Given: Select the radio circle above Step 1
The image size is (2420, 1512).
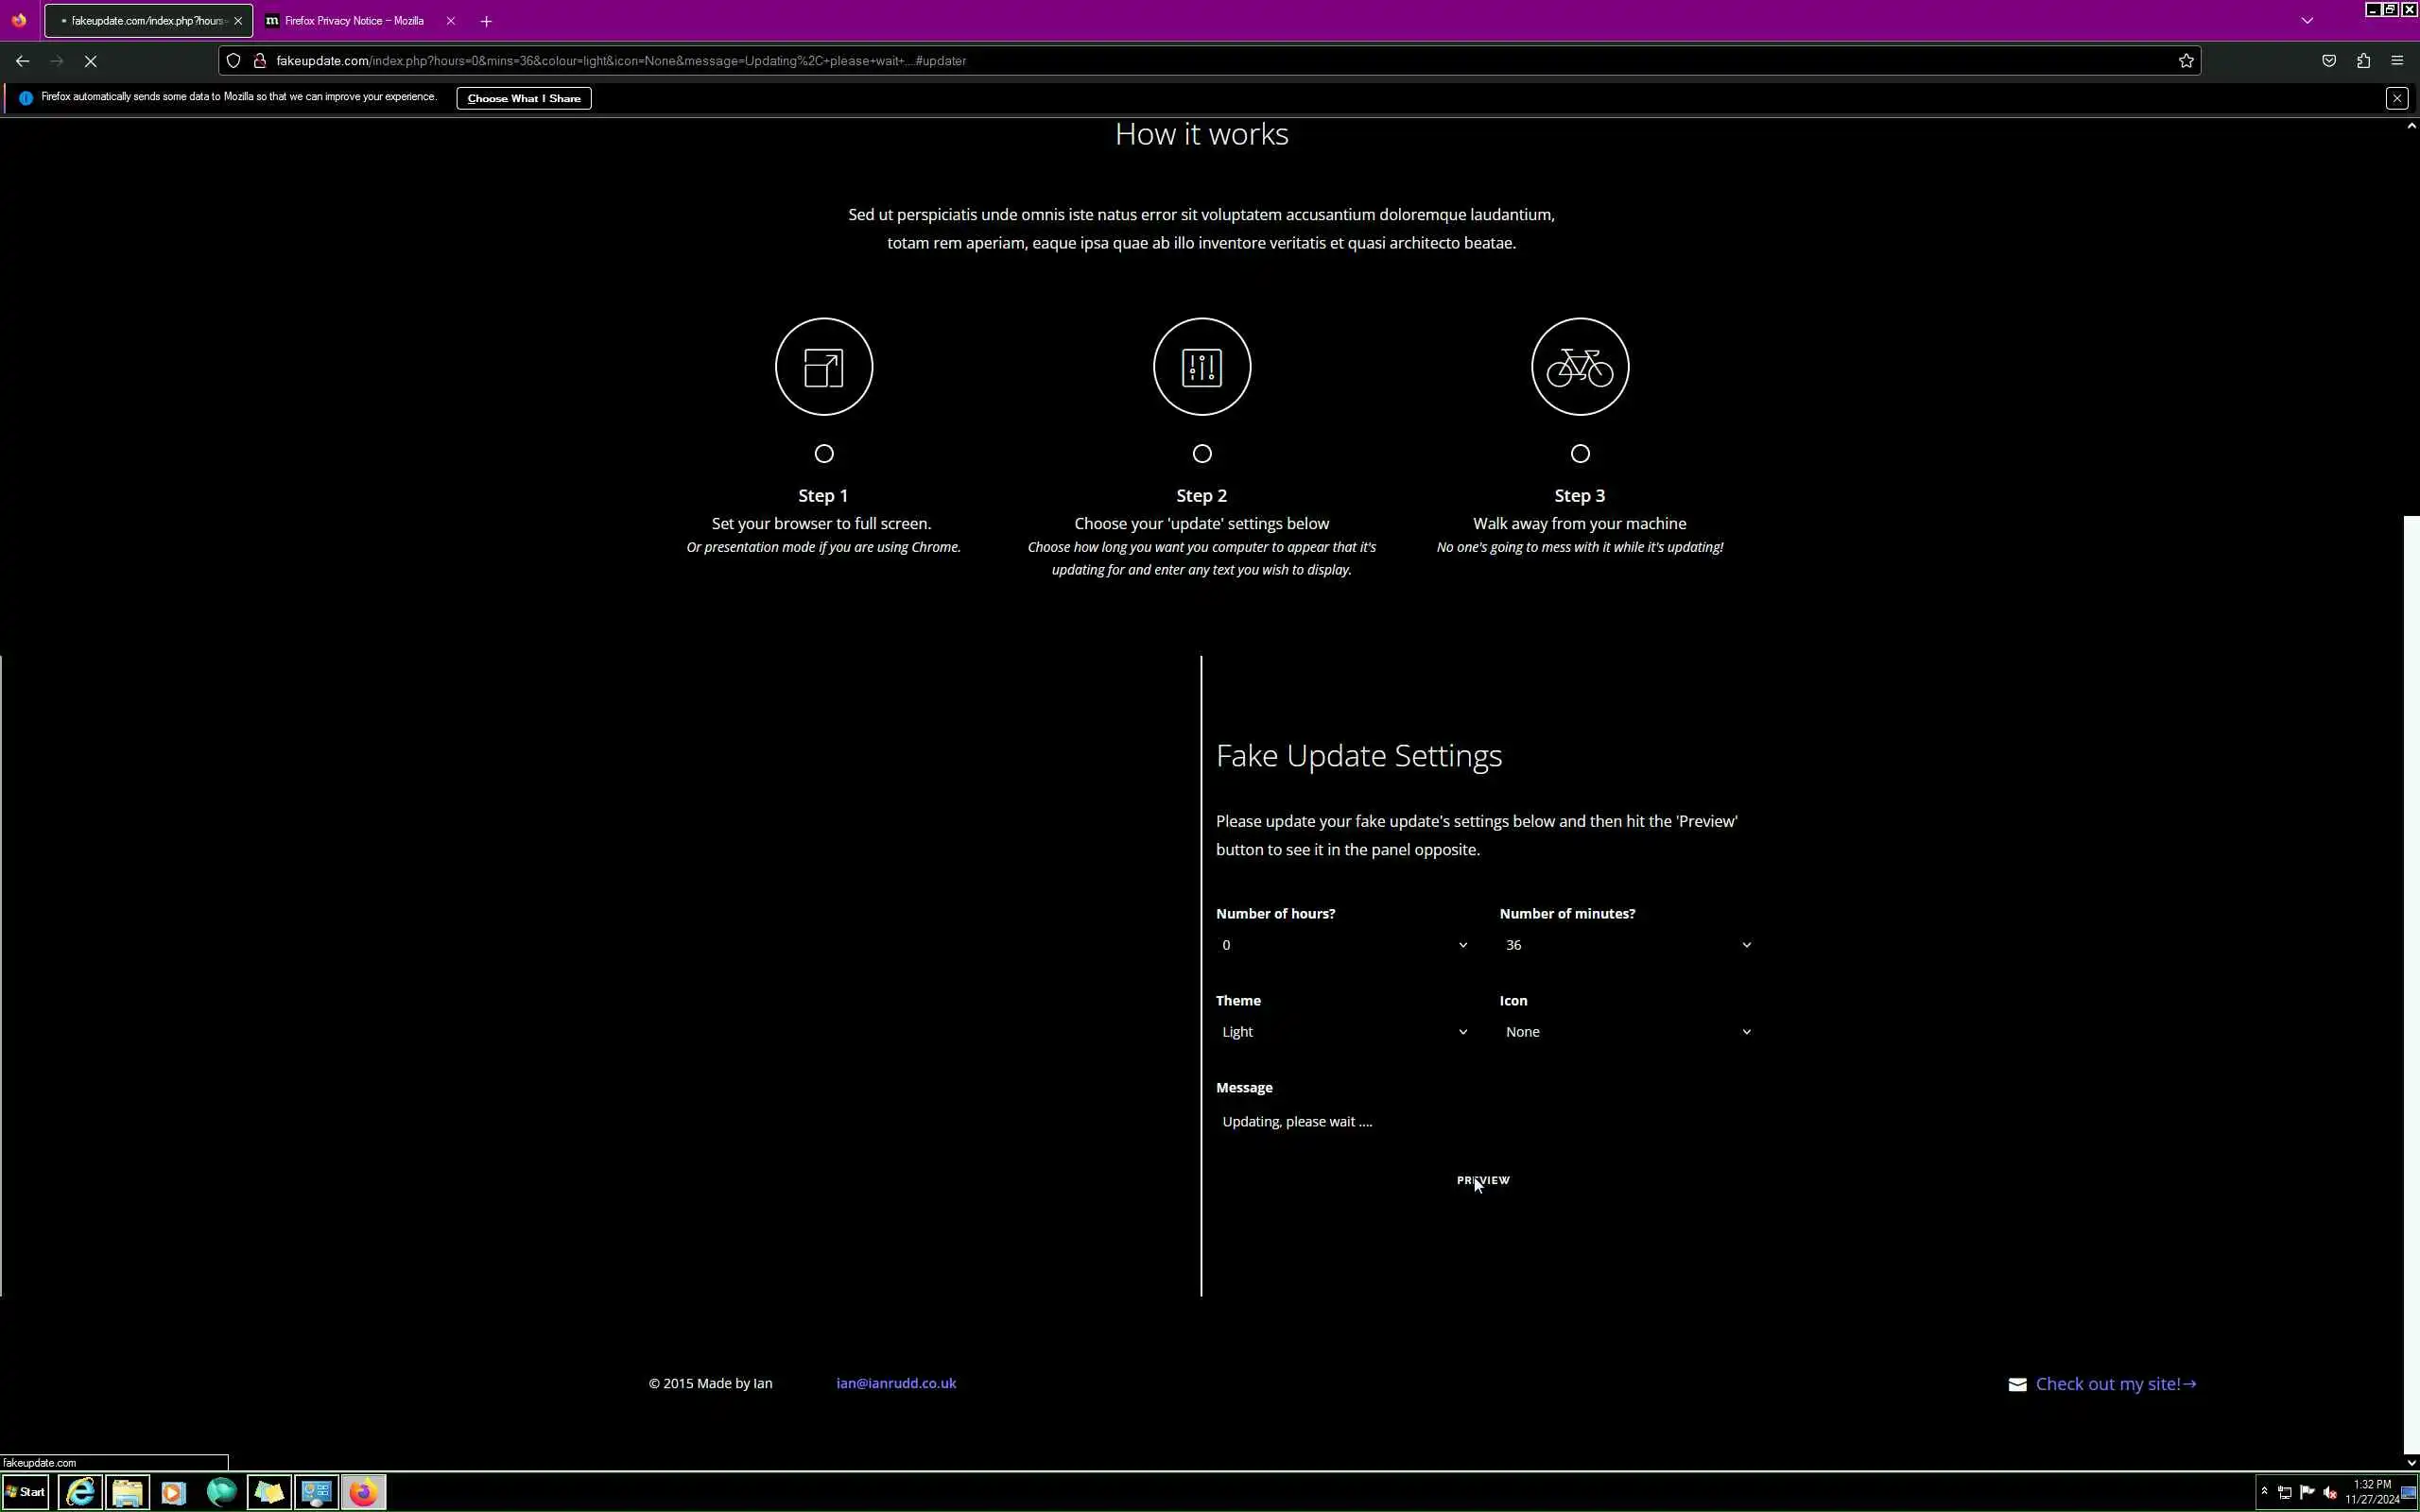Looking at the screenshot, I should point(823,454).
